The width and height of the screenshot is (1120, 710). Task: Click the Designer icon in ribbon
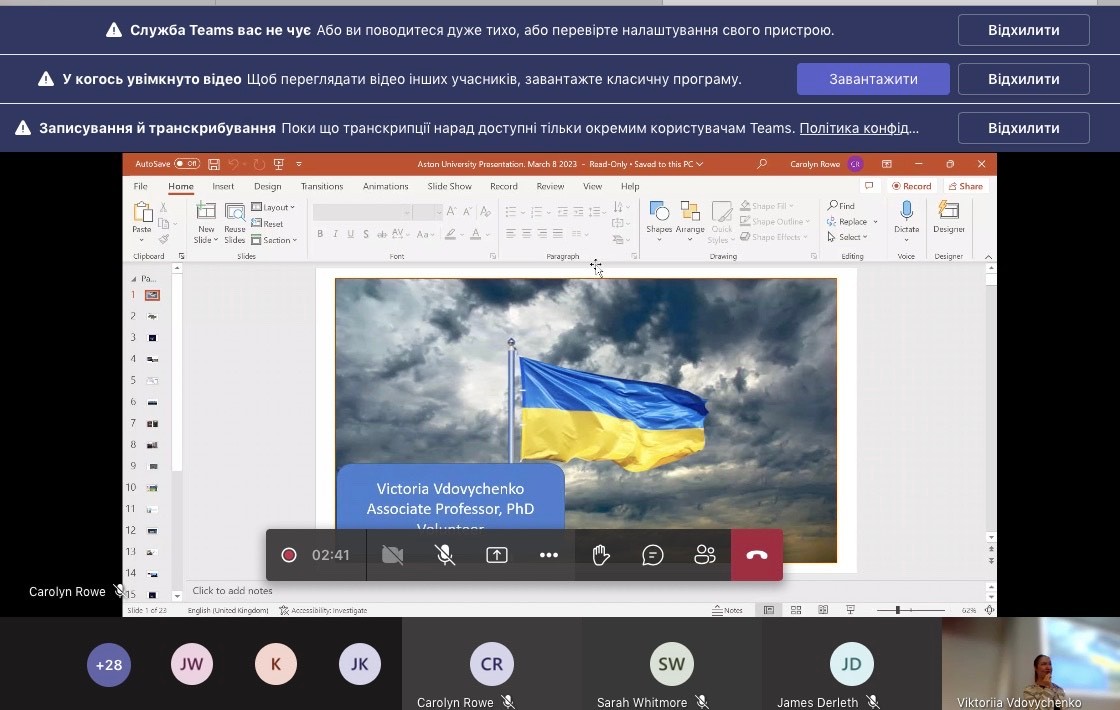949,216
